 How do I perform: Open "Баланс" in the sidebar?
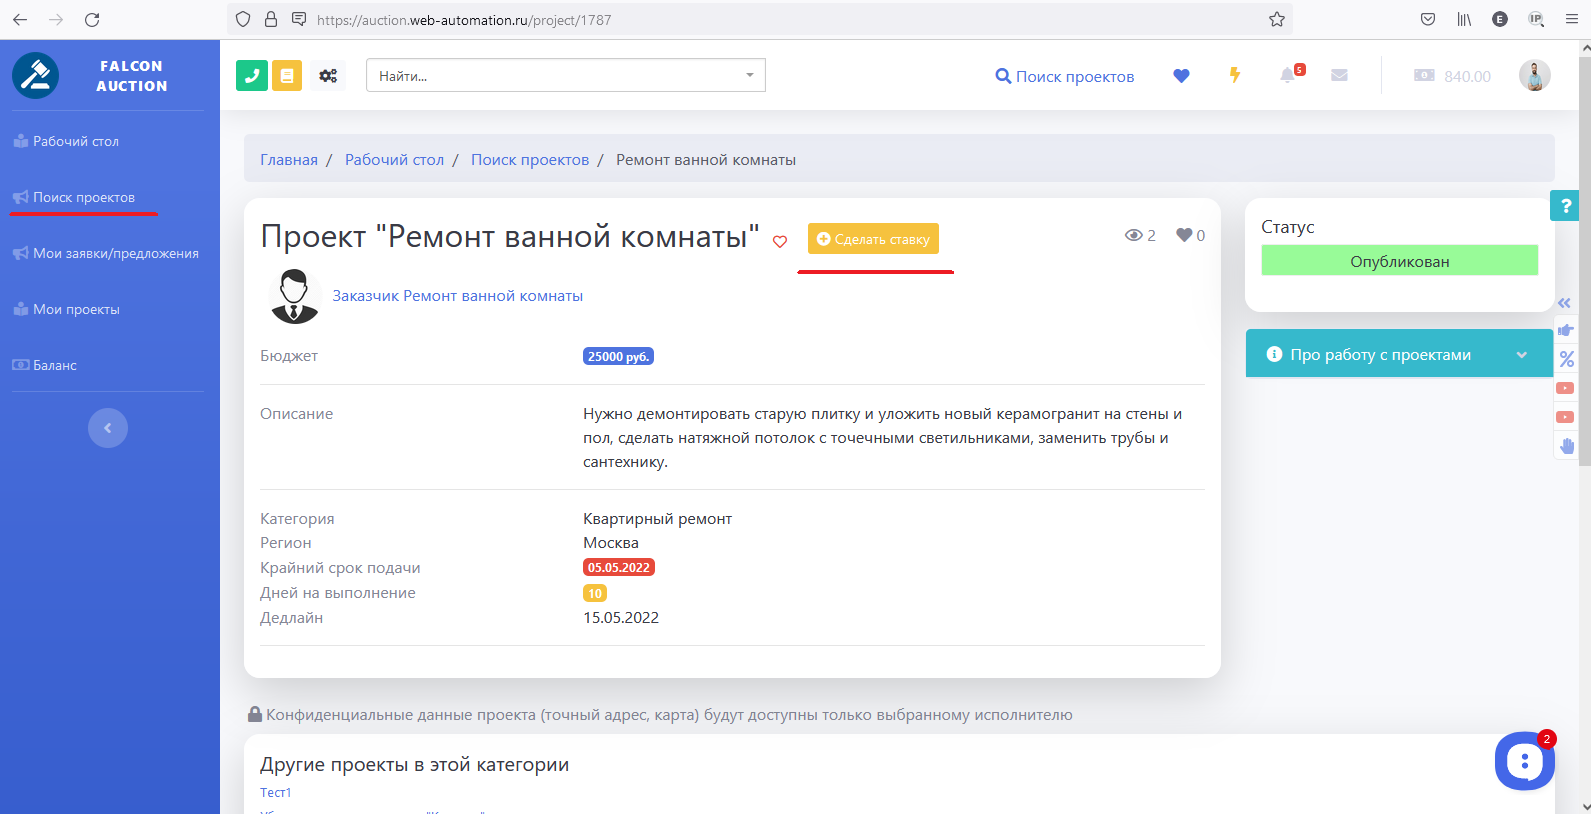tap(55, 366)
